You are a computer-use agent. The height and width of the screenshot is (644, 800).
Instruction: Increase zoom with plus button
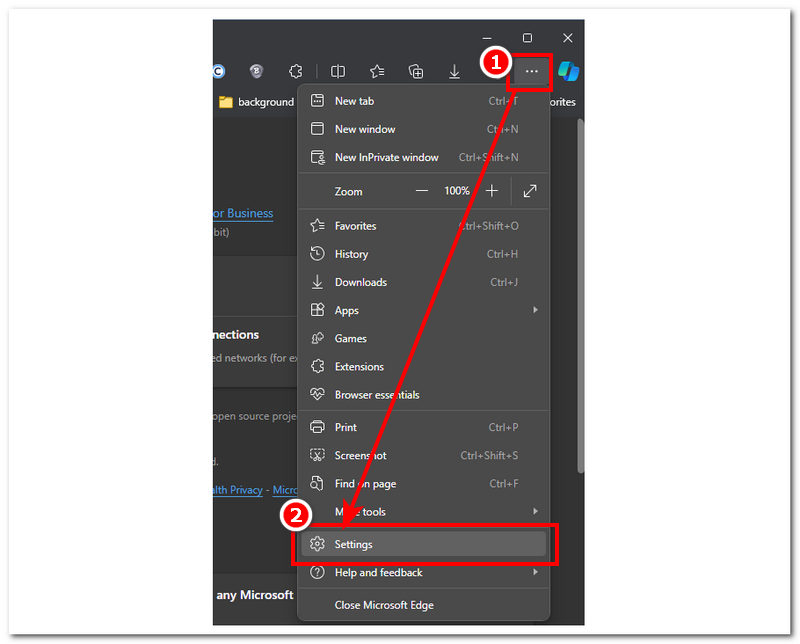point(492,191)
